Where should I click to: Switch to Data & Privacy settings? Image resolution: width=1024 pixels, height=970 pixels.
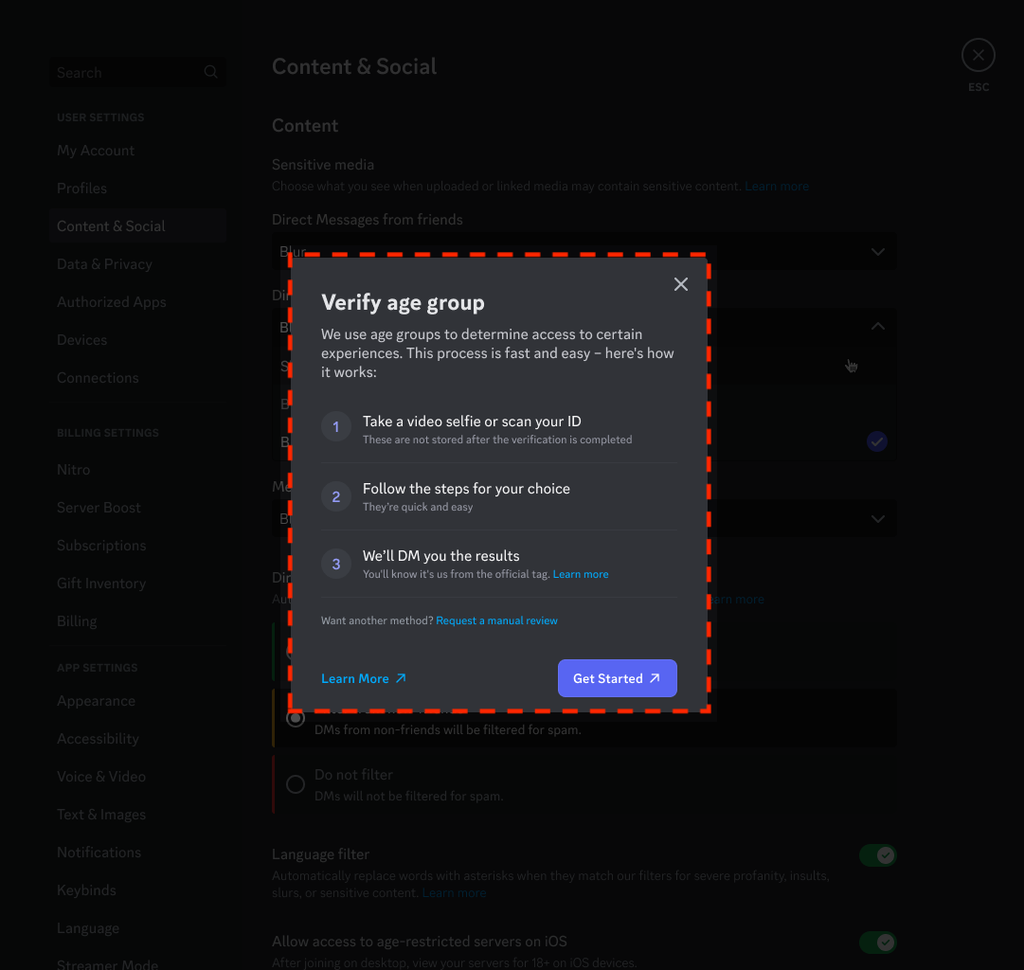click(x=106, y=264)
